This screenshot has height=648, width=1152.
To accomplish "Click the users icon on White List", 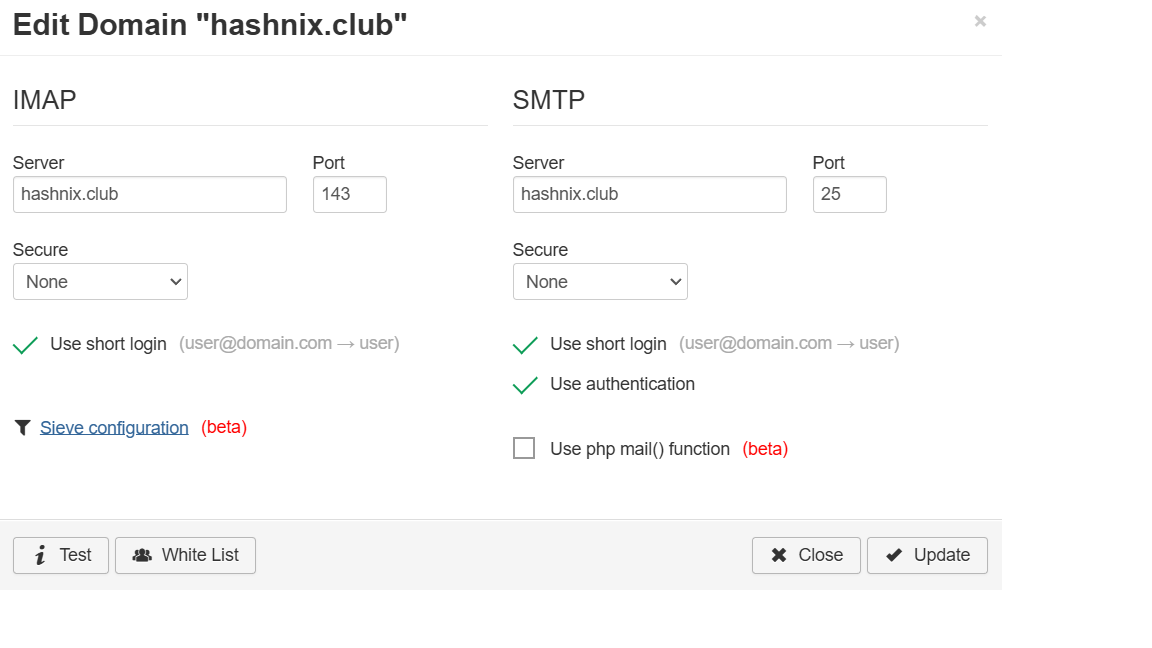I will [142, 555].
